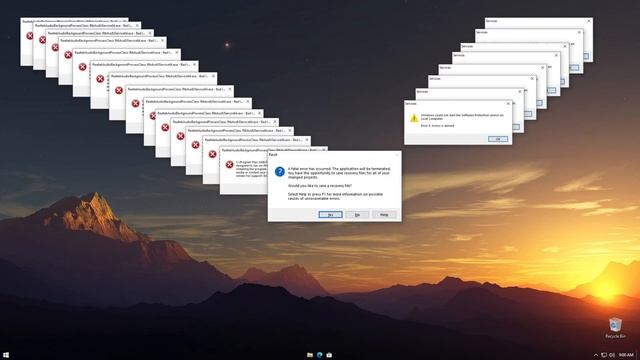The width and height of the screenshot is (640, 360).
Task: Select the Recycle Bin desktop icon
Action: click(615, 328)
